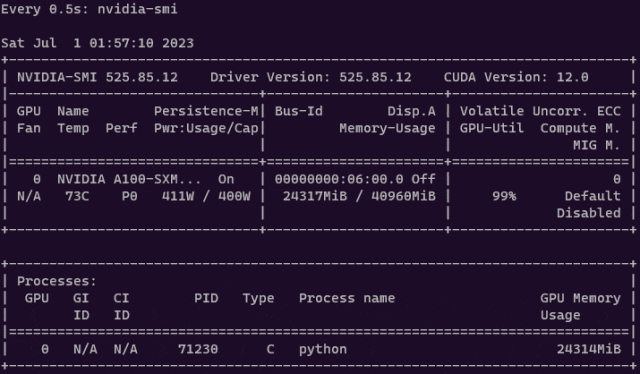This screenshot has width=640, height=374.
Task: Click the 'PID' column header
Action: pyautogui.click(x=206, y=298)
